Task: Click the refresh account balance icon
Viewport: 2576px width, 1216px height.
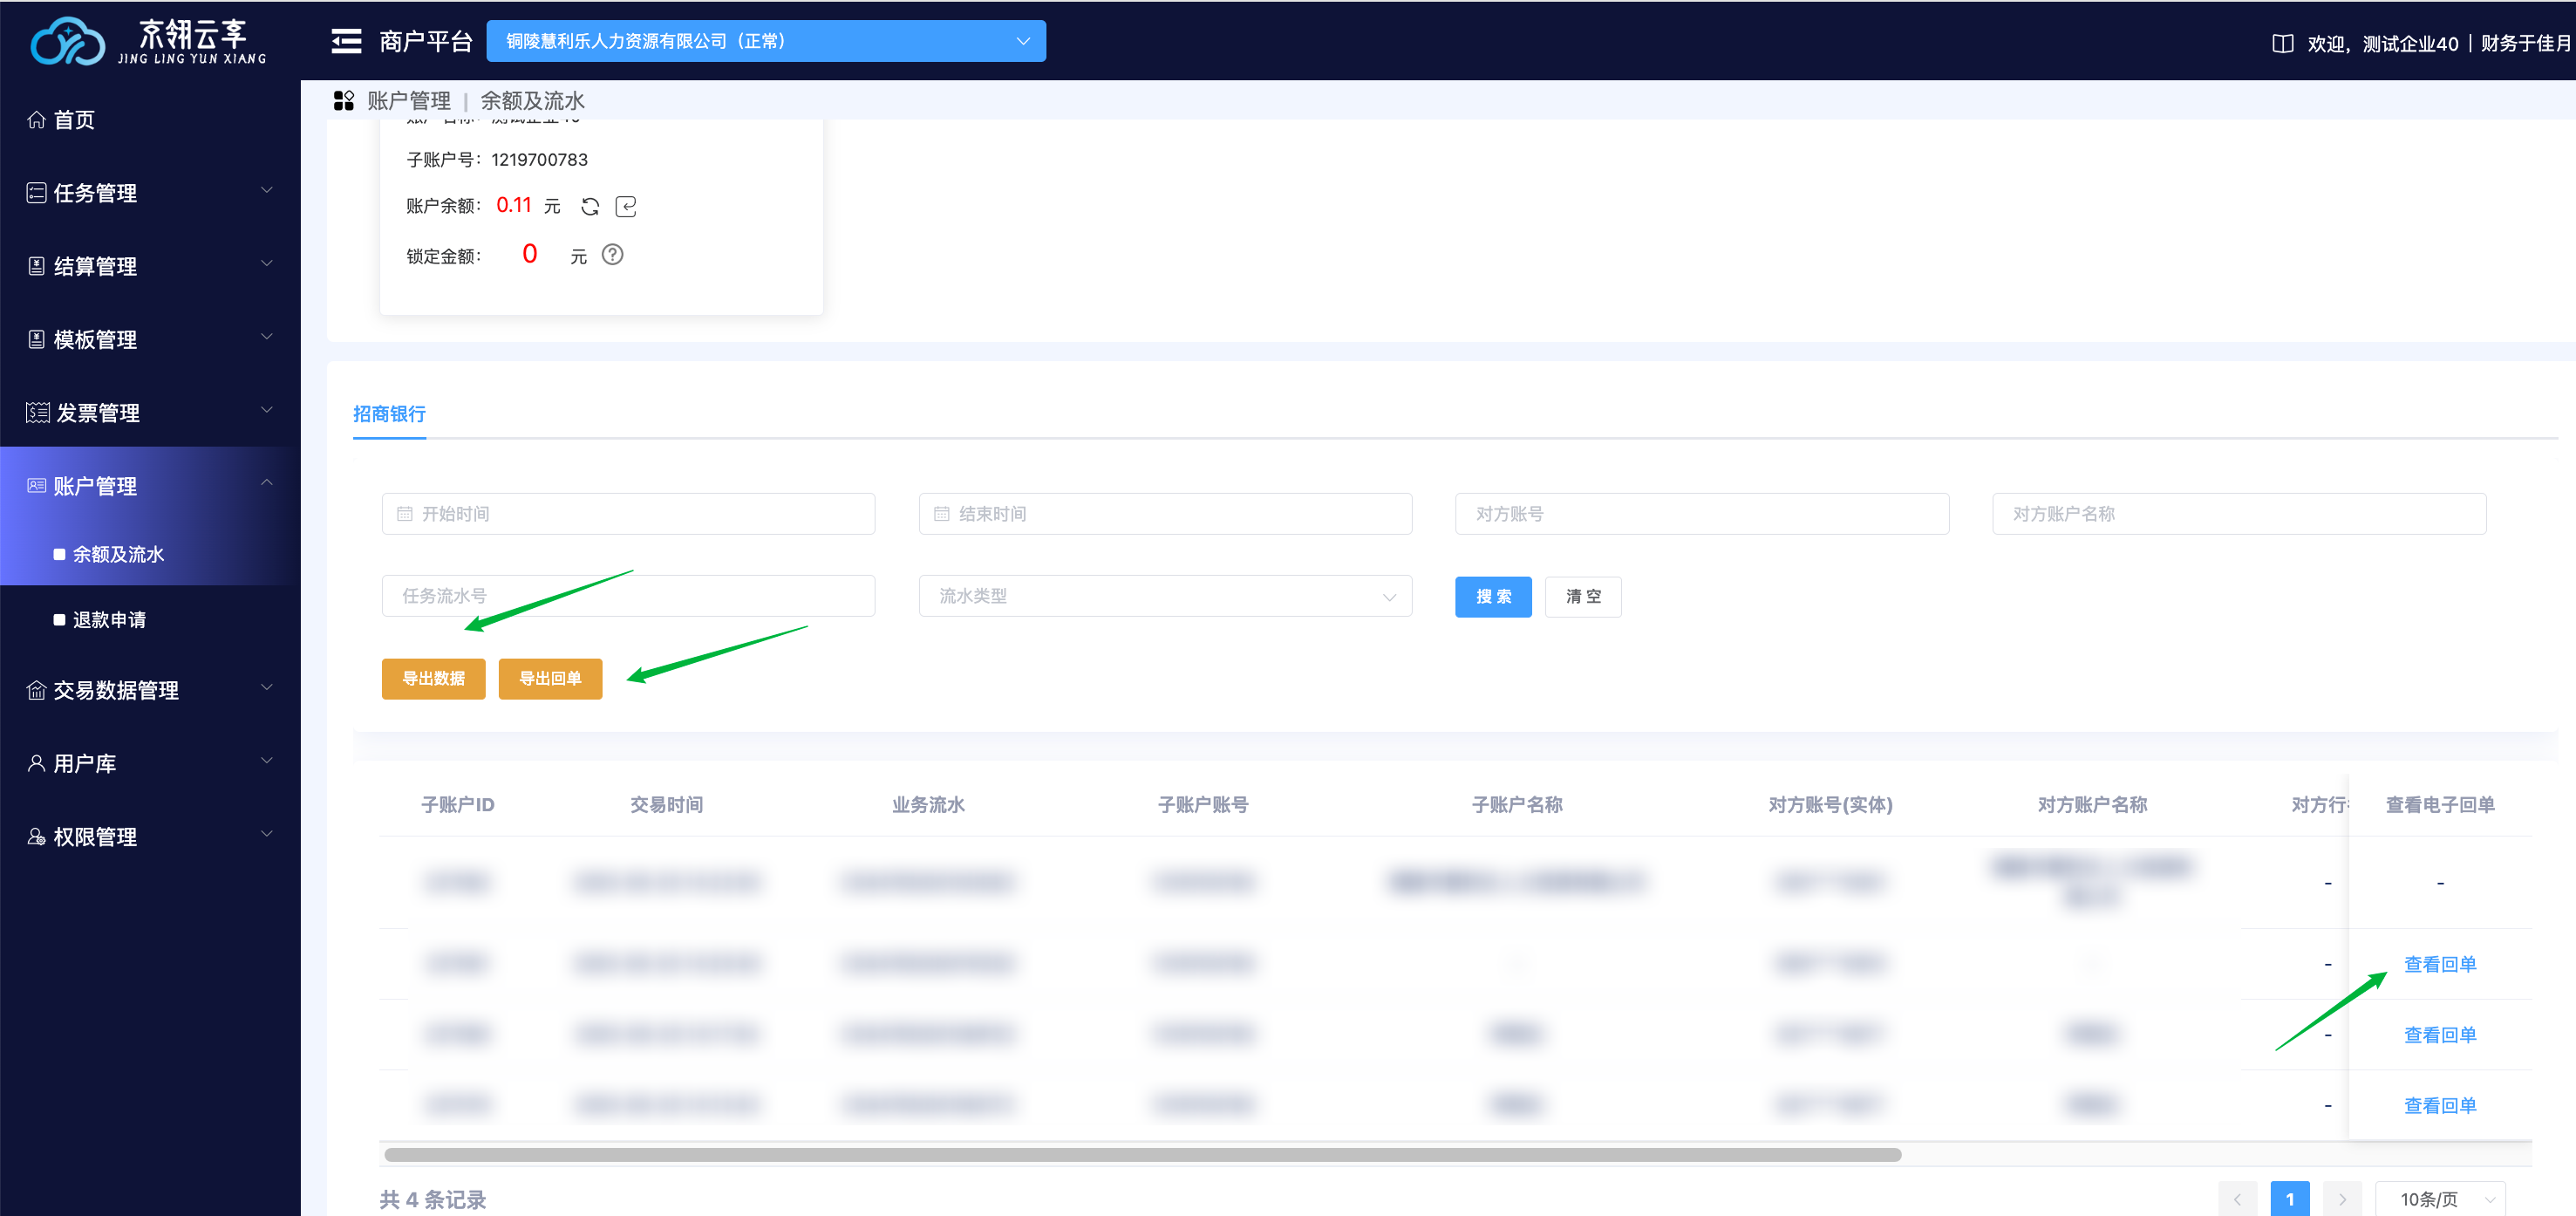Action: click(590, 206)
